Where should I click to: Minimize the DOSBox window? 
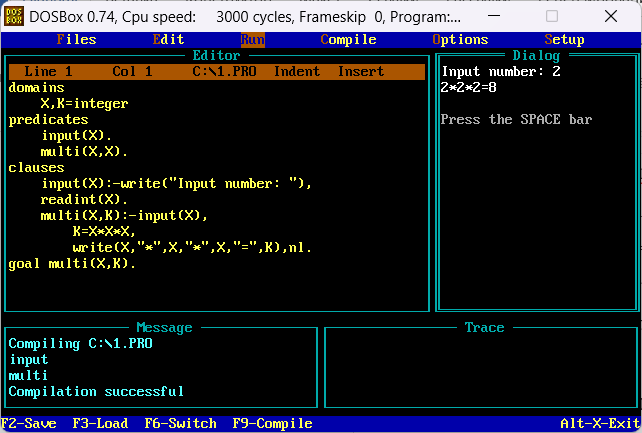coord(494,16)
